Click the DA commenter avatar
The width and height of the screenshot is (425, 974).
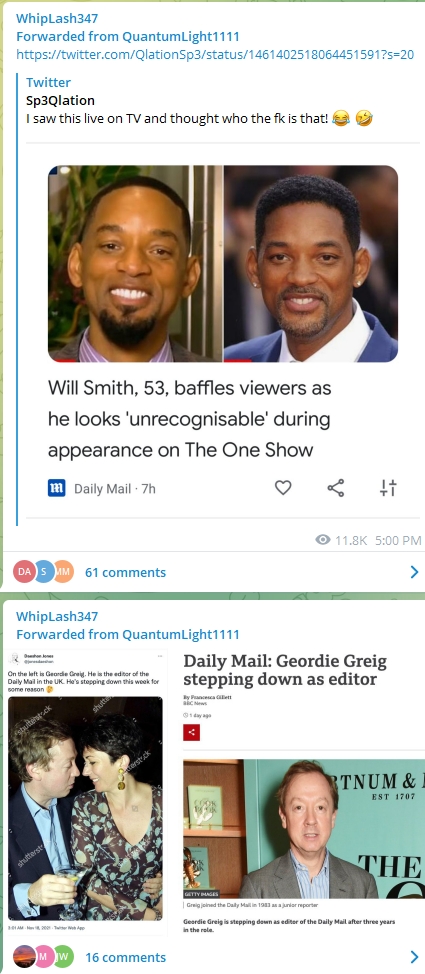[24, 571]
